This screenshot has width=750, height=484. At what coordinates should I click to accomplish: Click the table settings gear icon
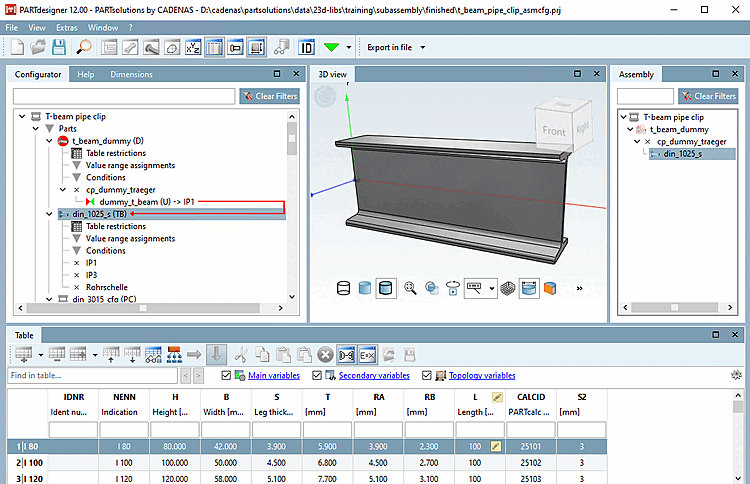click(737, 375)
